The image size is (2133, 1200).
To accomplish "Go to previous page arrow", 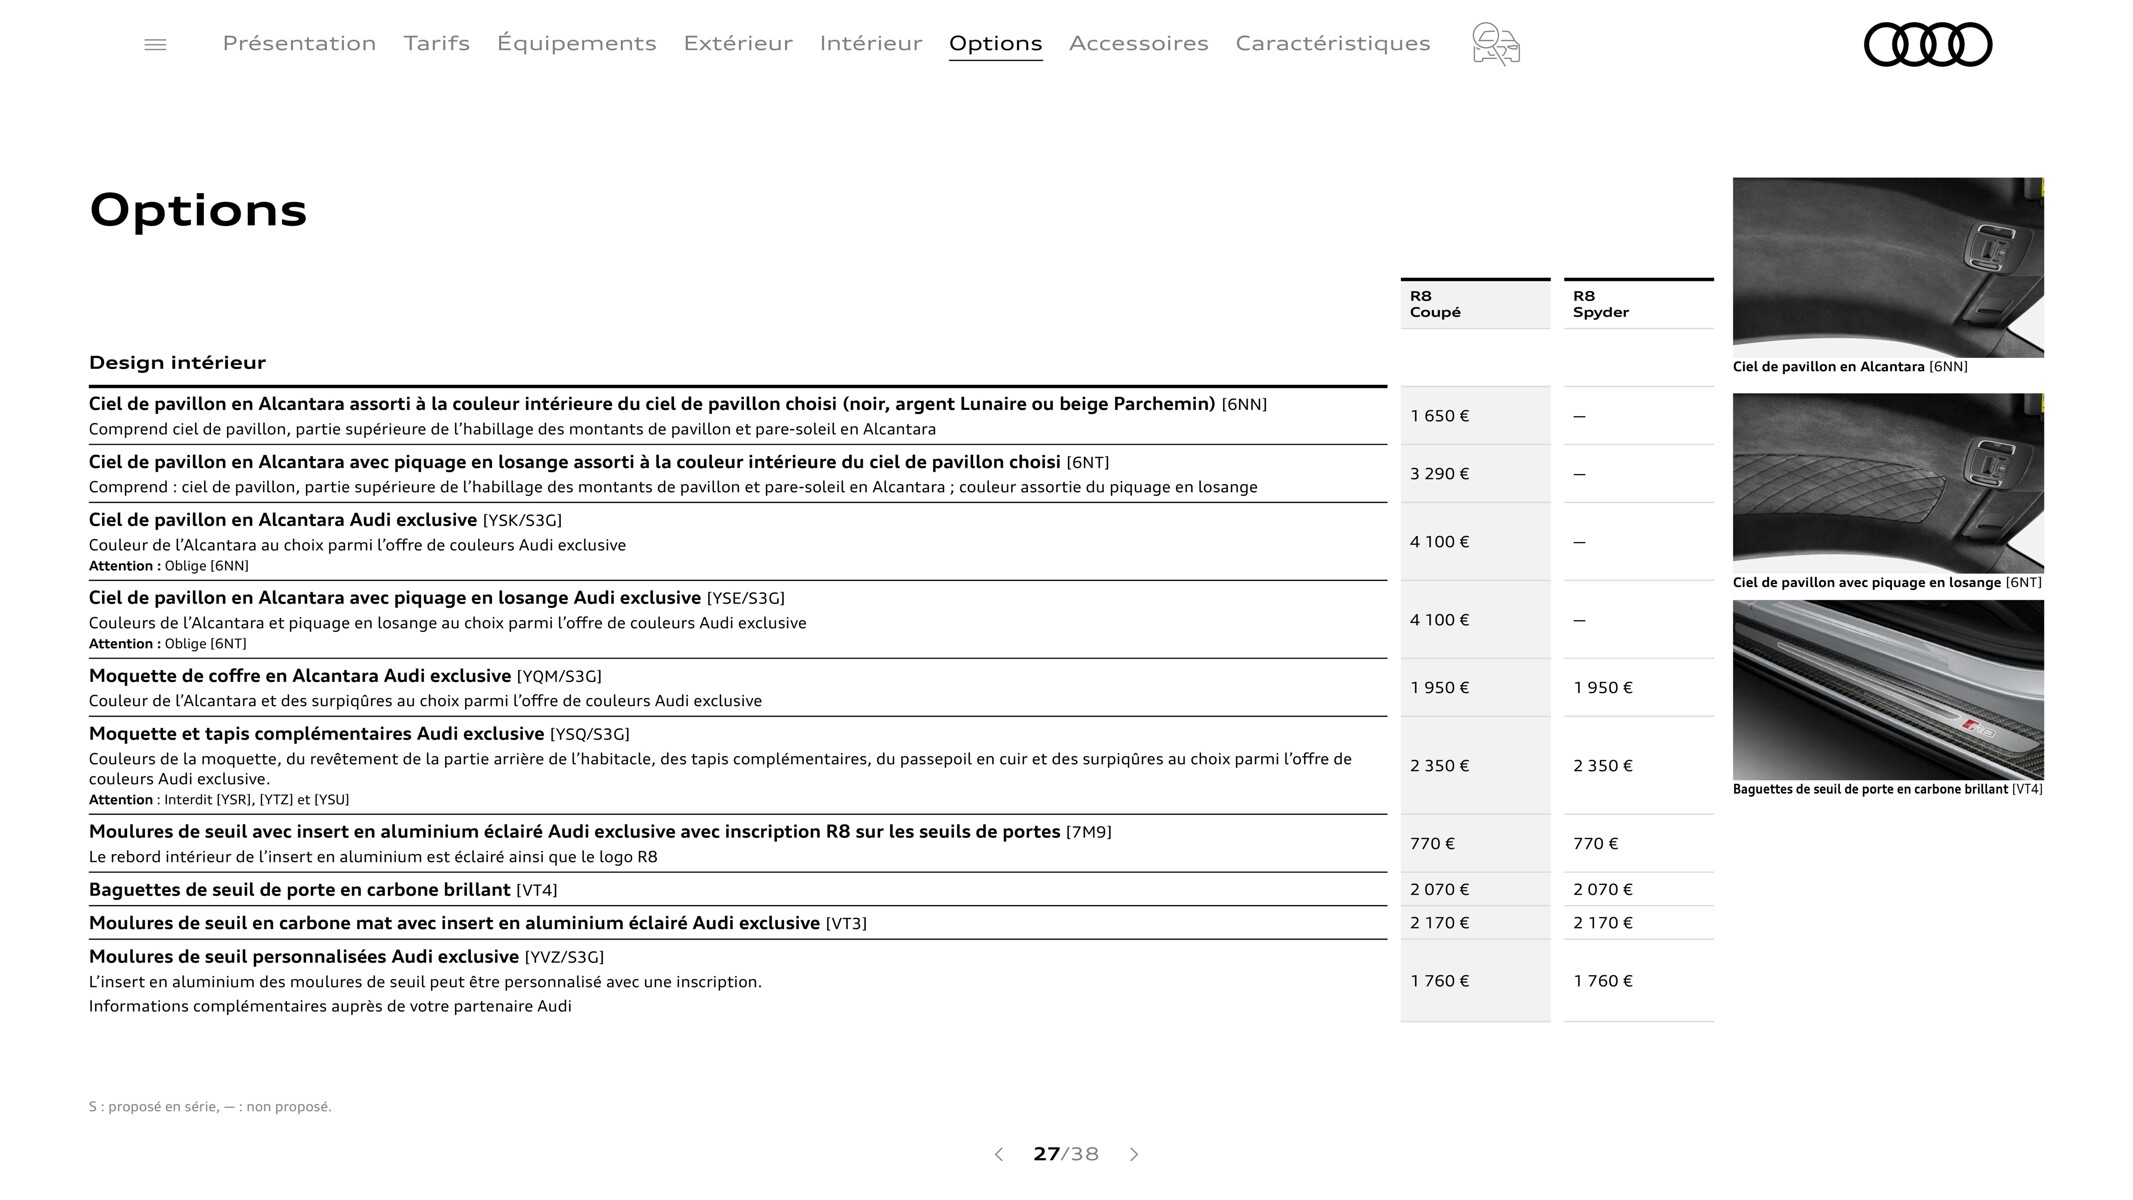I will [998, 1154].
